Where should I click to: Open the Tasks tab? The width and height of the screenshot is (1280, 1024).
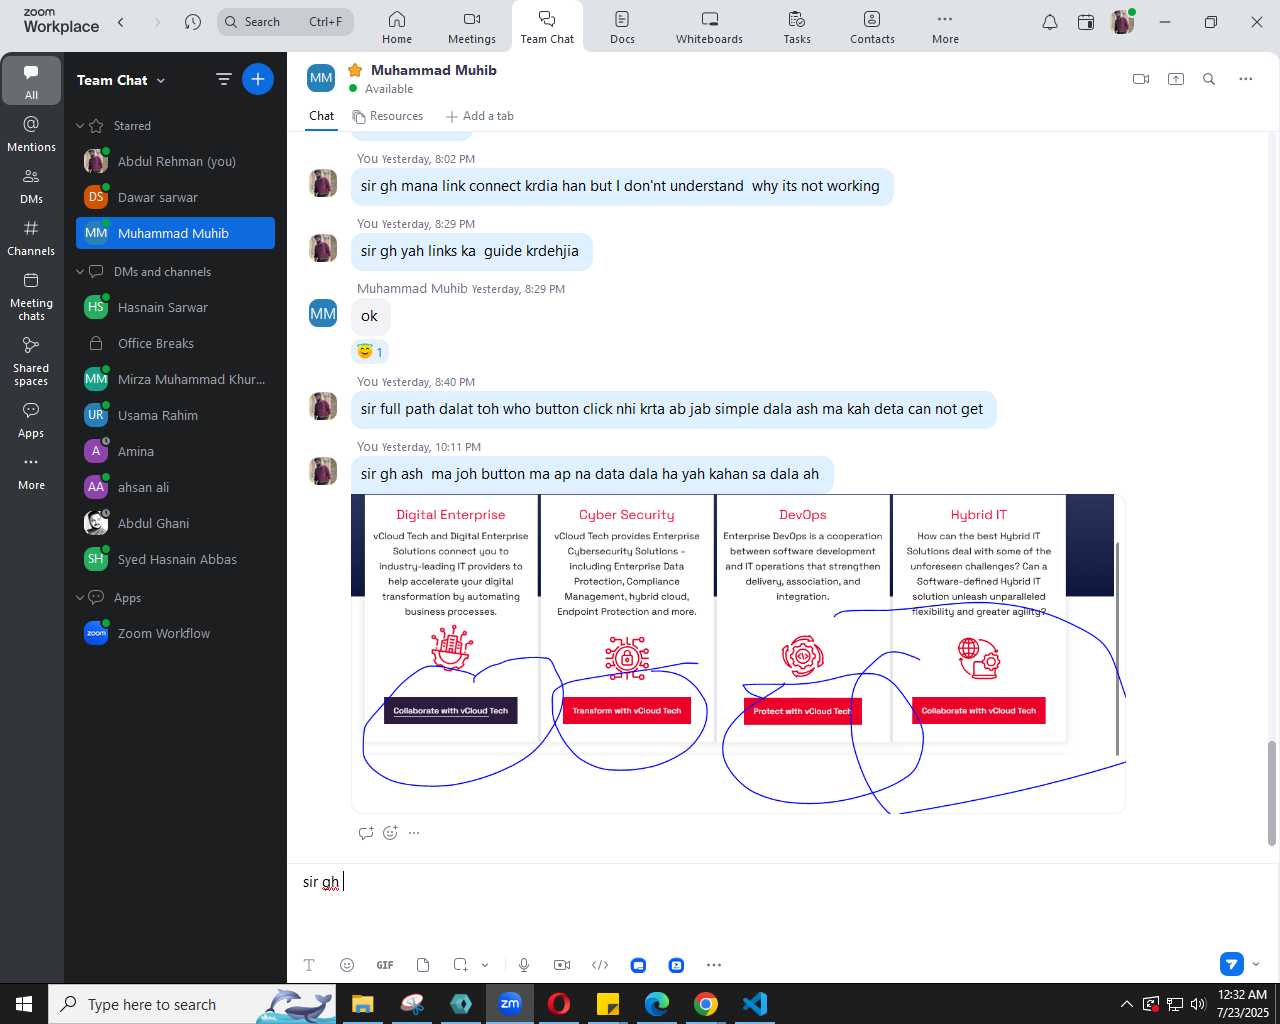(x=797, y=27)
